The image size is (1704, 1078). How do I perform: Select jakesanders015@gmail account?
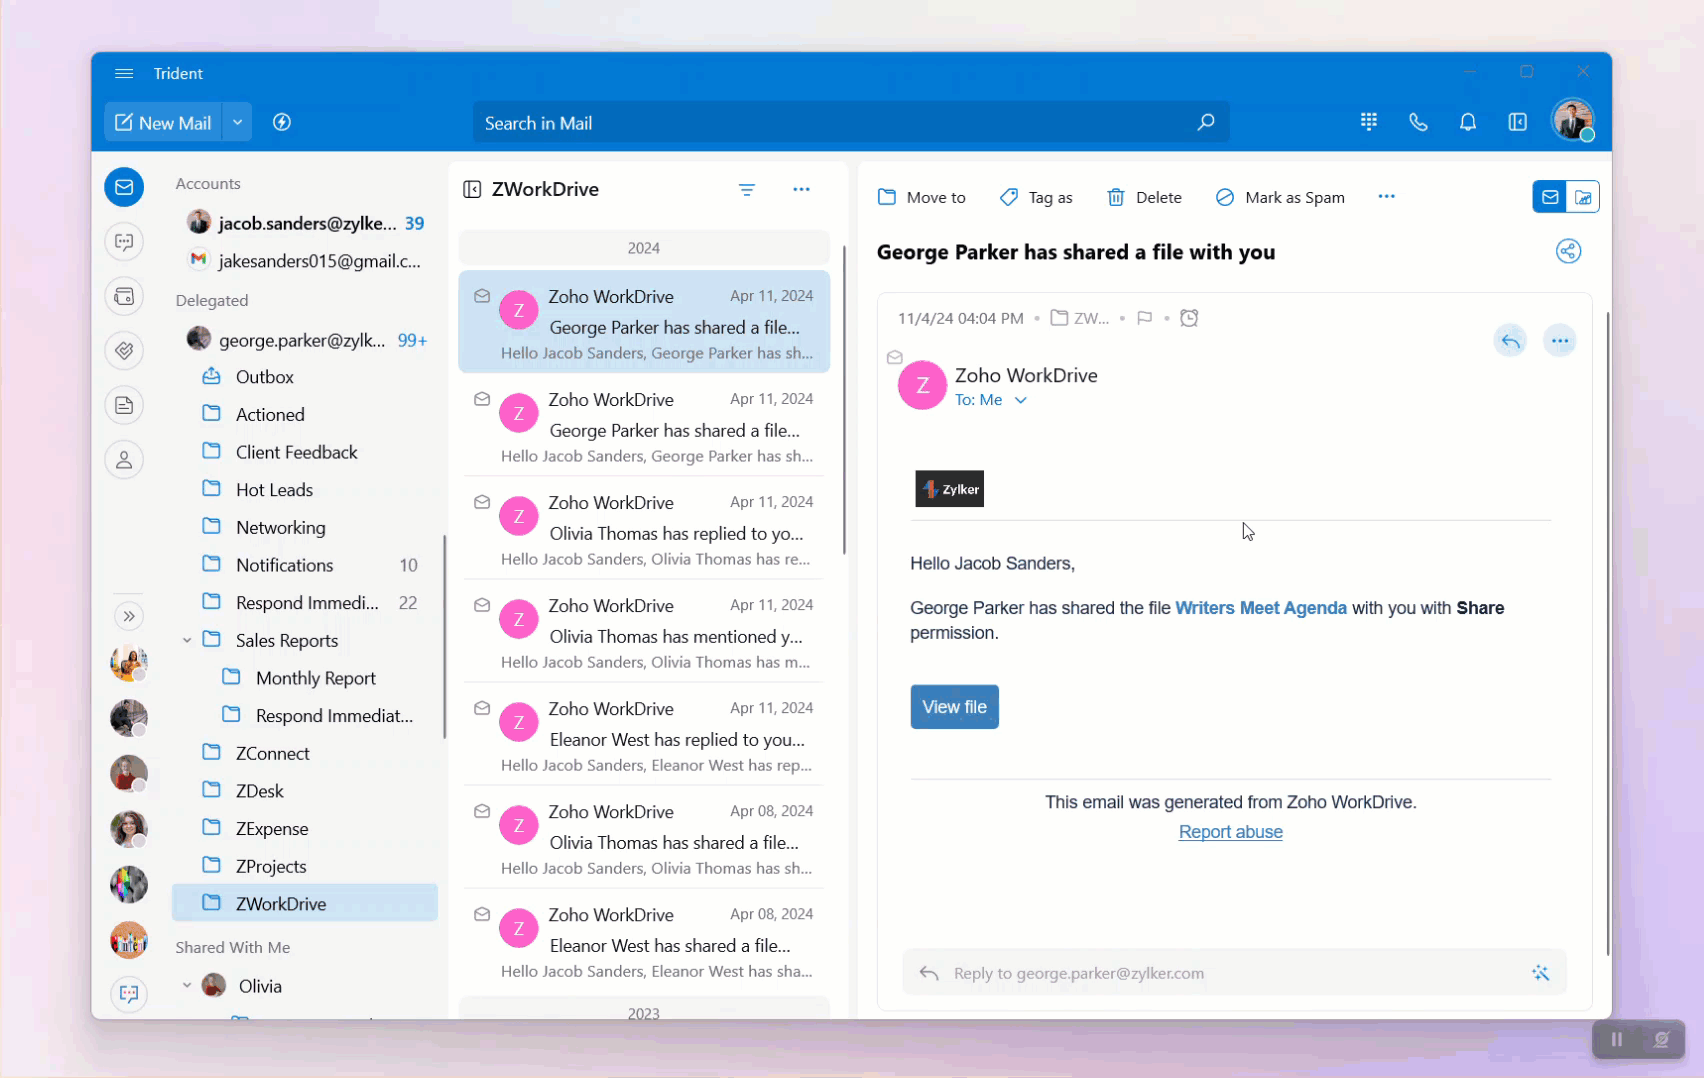click(305, 261)
